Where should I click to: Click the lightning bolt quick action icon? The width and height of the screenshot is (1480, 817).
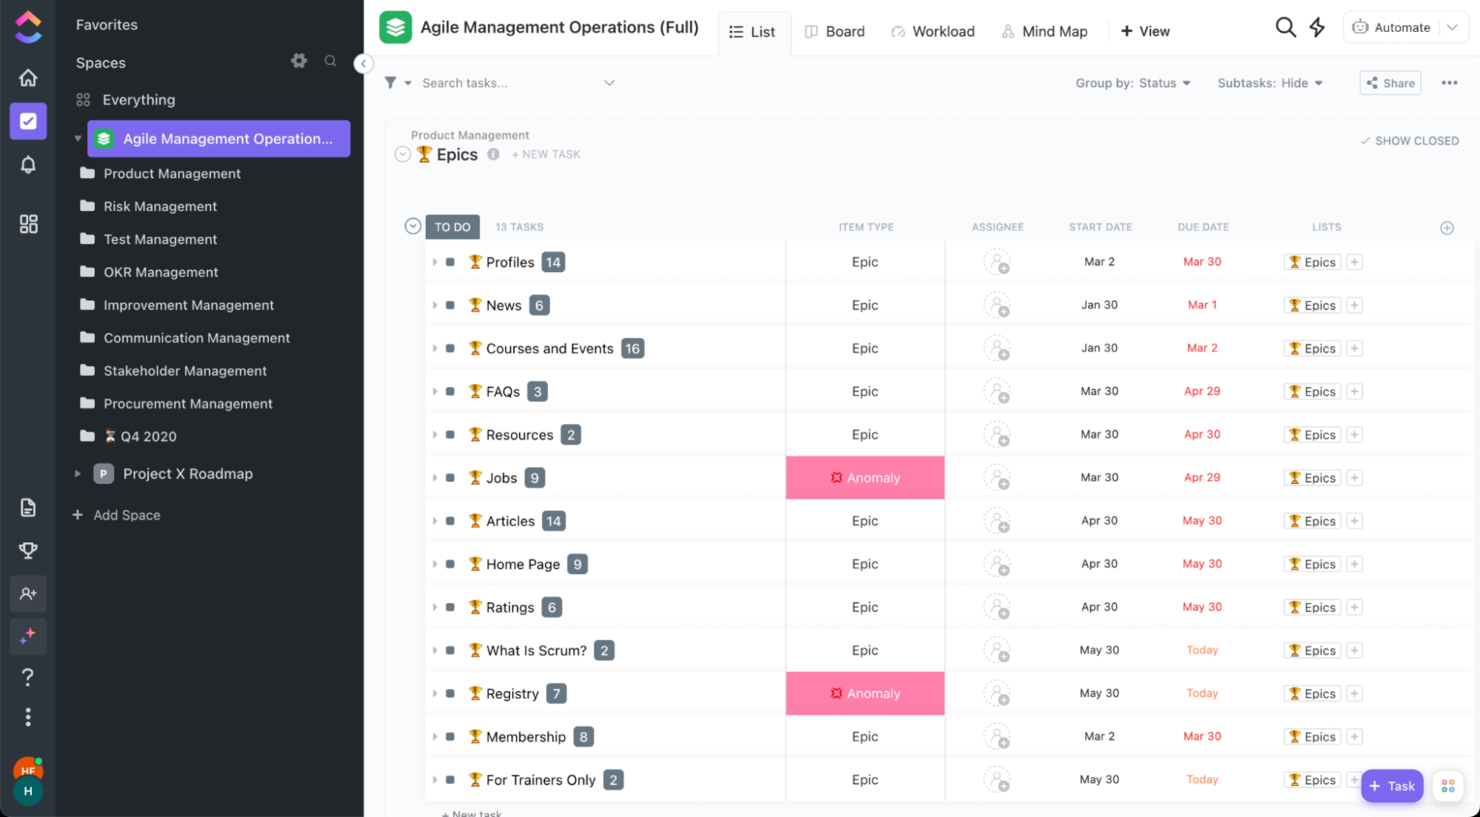coord(1317,27)
